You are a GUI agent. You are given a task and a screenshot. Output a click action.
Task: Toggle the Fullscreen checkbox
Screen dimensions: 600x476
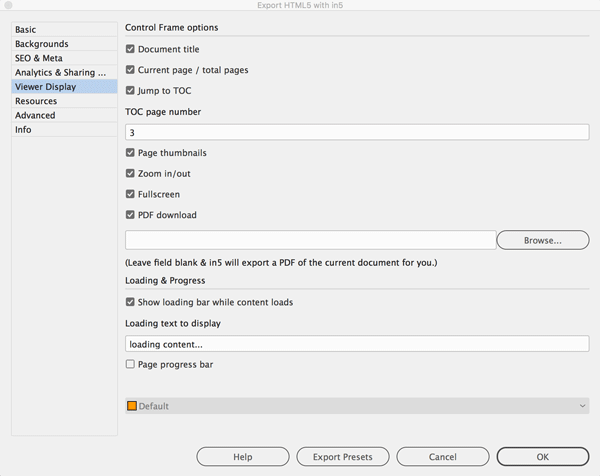130,194
